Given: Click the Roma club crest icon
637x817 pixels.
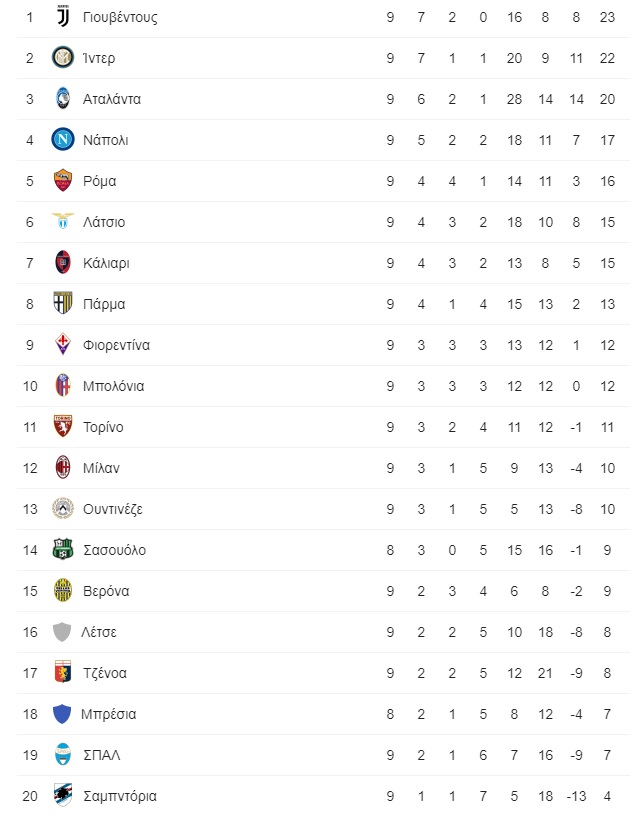Looking at the screenshot, I should pos(63,181).
